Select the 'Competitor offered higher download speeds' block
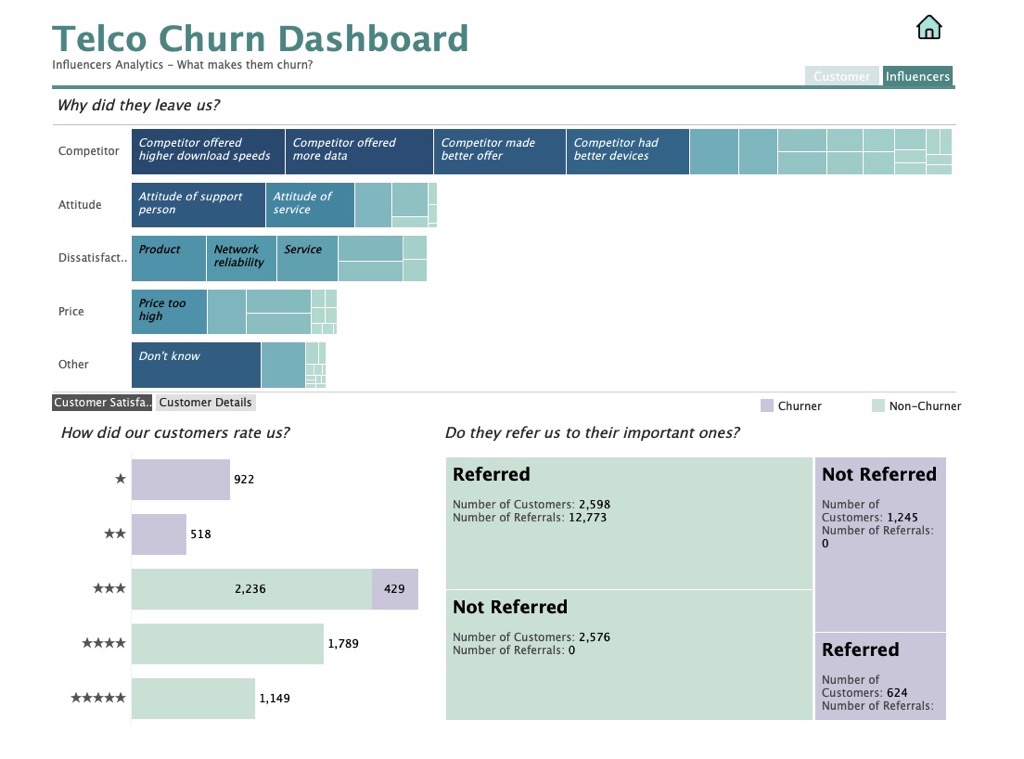The width and height of the screenshot is (1024, 759). 207,151
